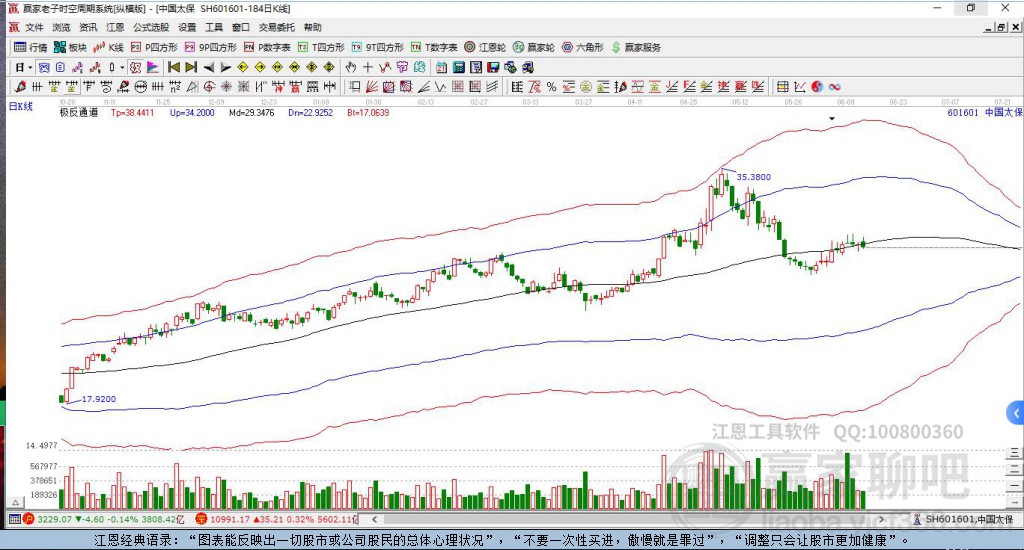The width and height of the screenshot is (1024, 550).
Task: Open the calendar date icon
Action: 441,67
